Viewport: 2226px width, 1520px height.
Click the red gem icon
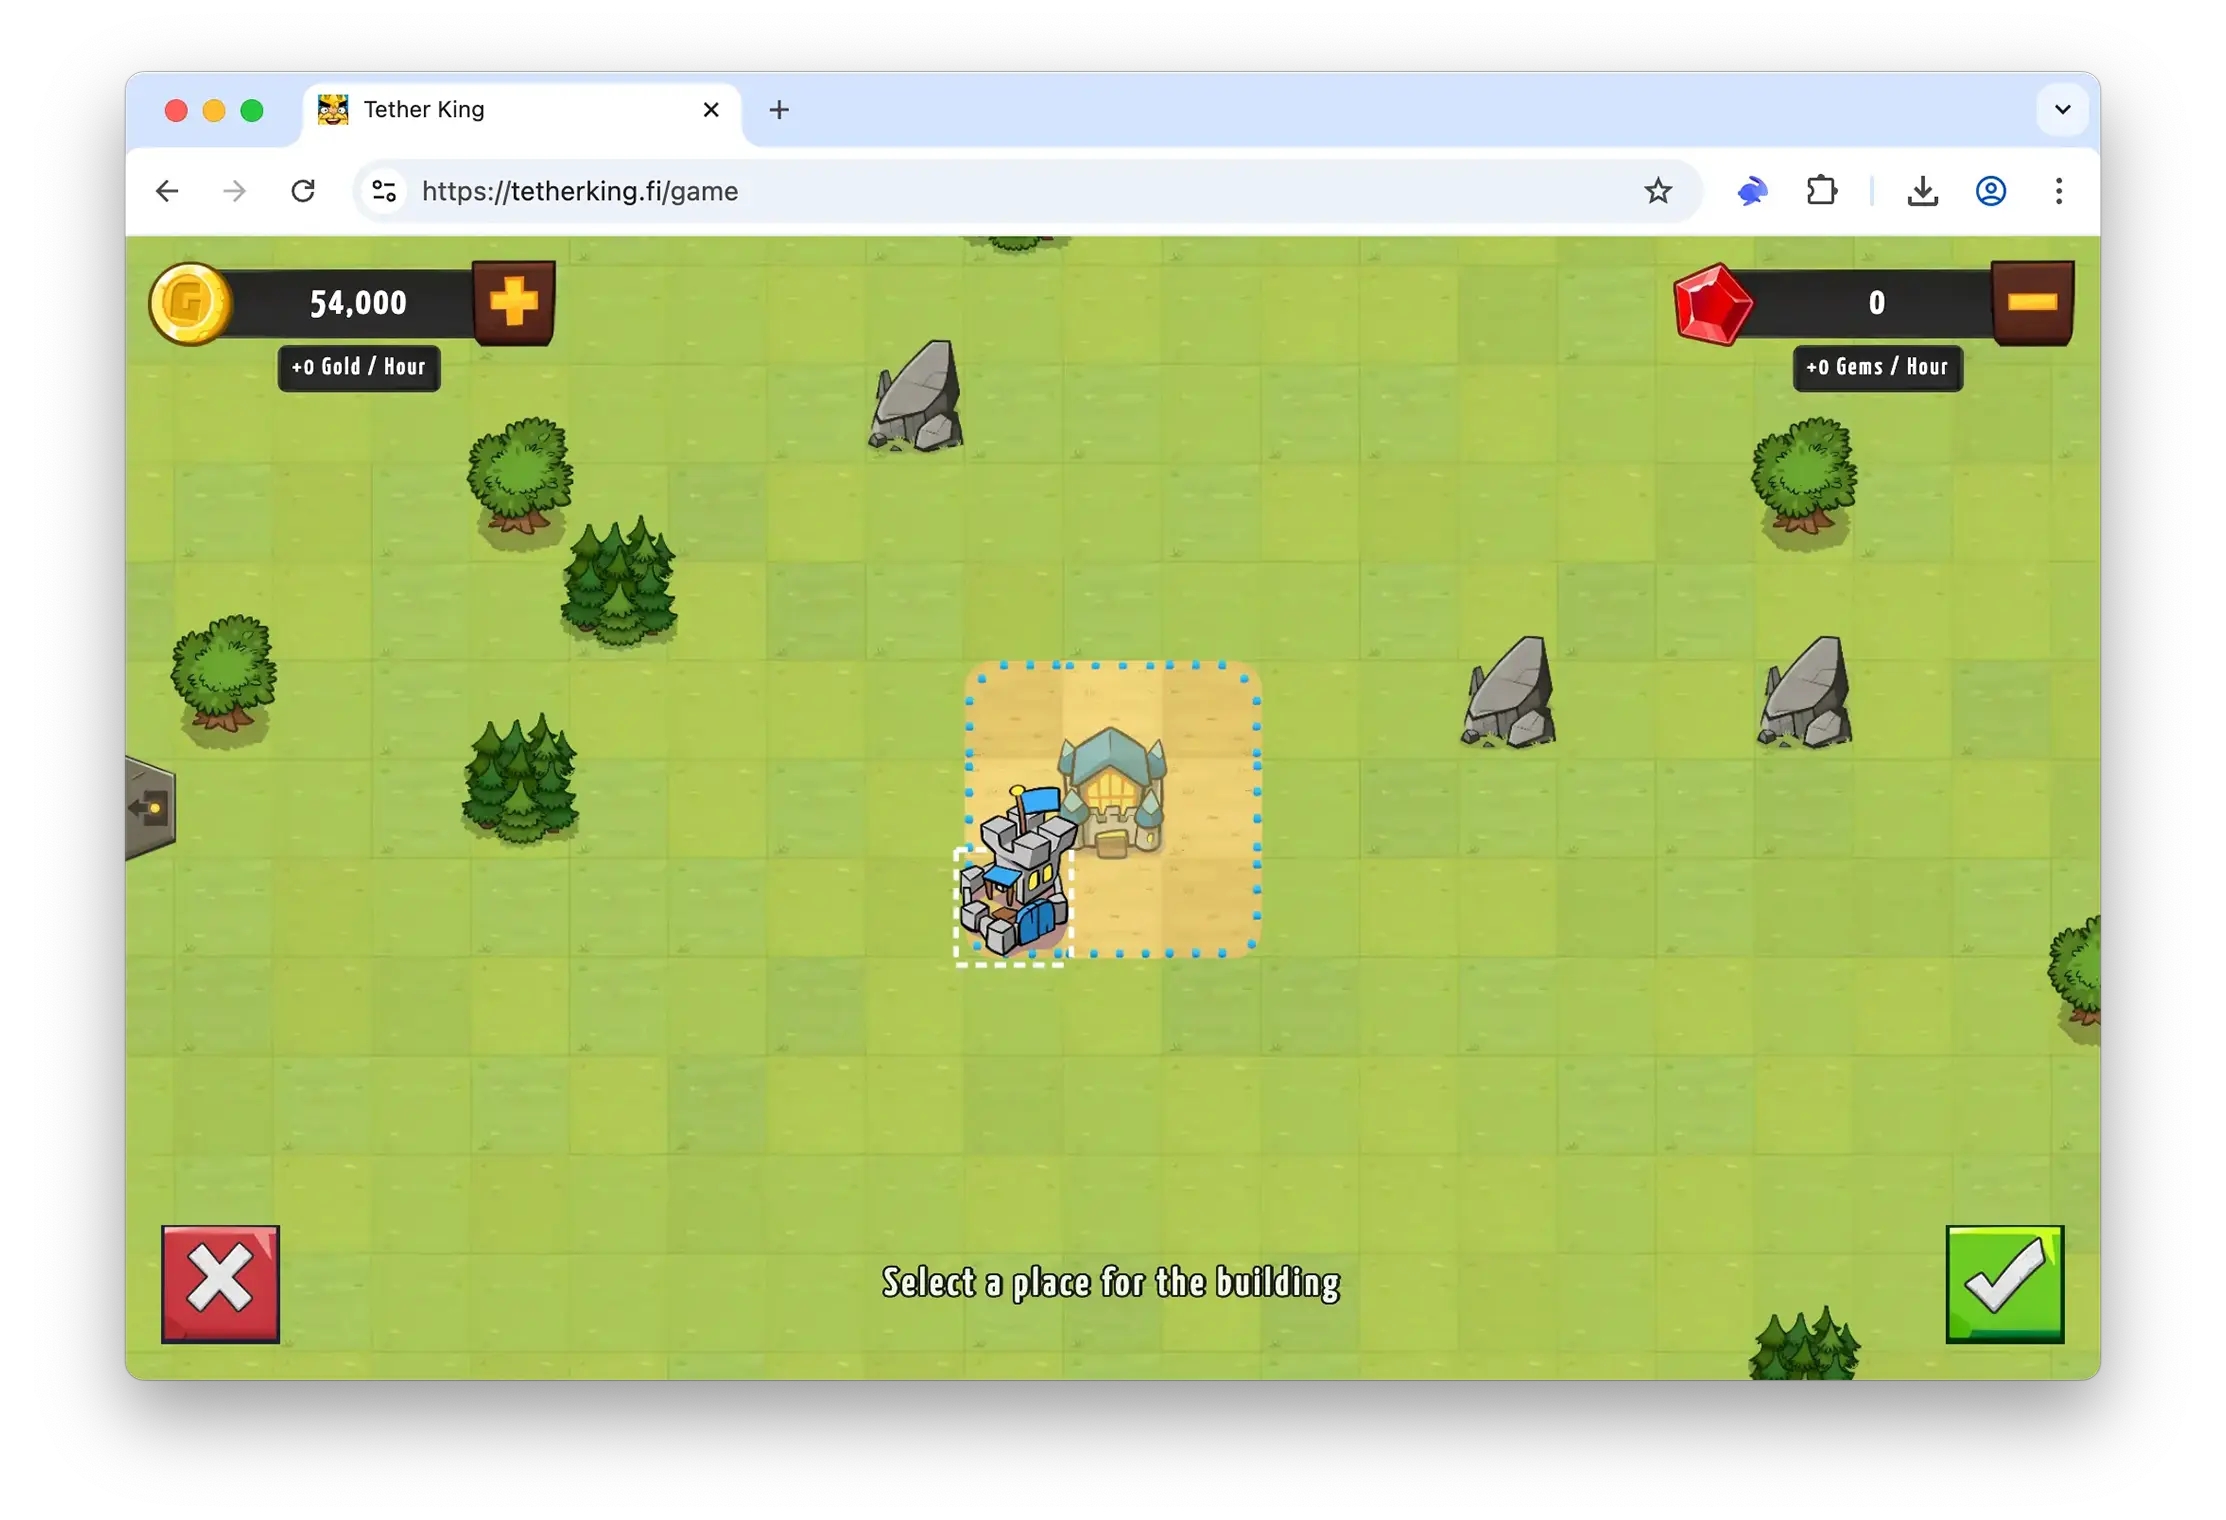tap(1713, 304)
